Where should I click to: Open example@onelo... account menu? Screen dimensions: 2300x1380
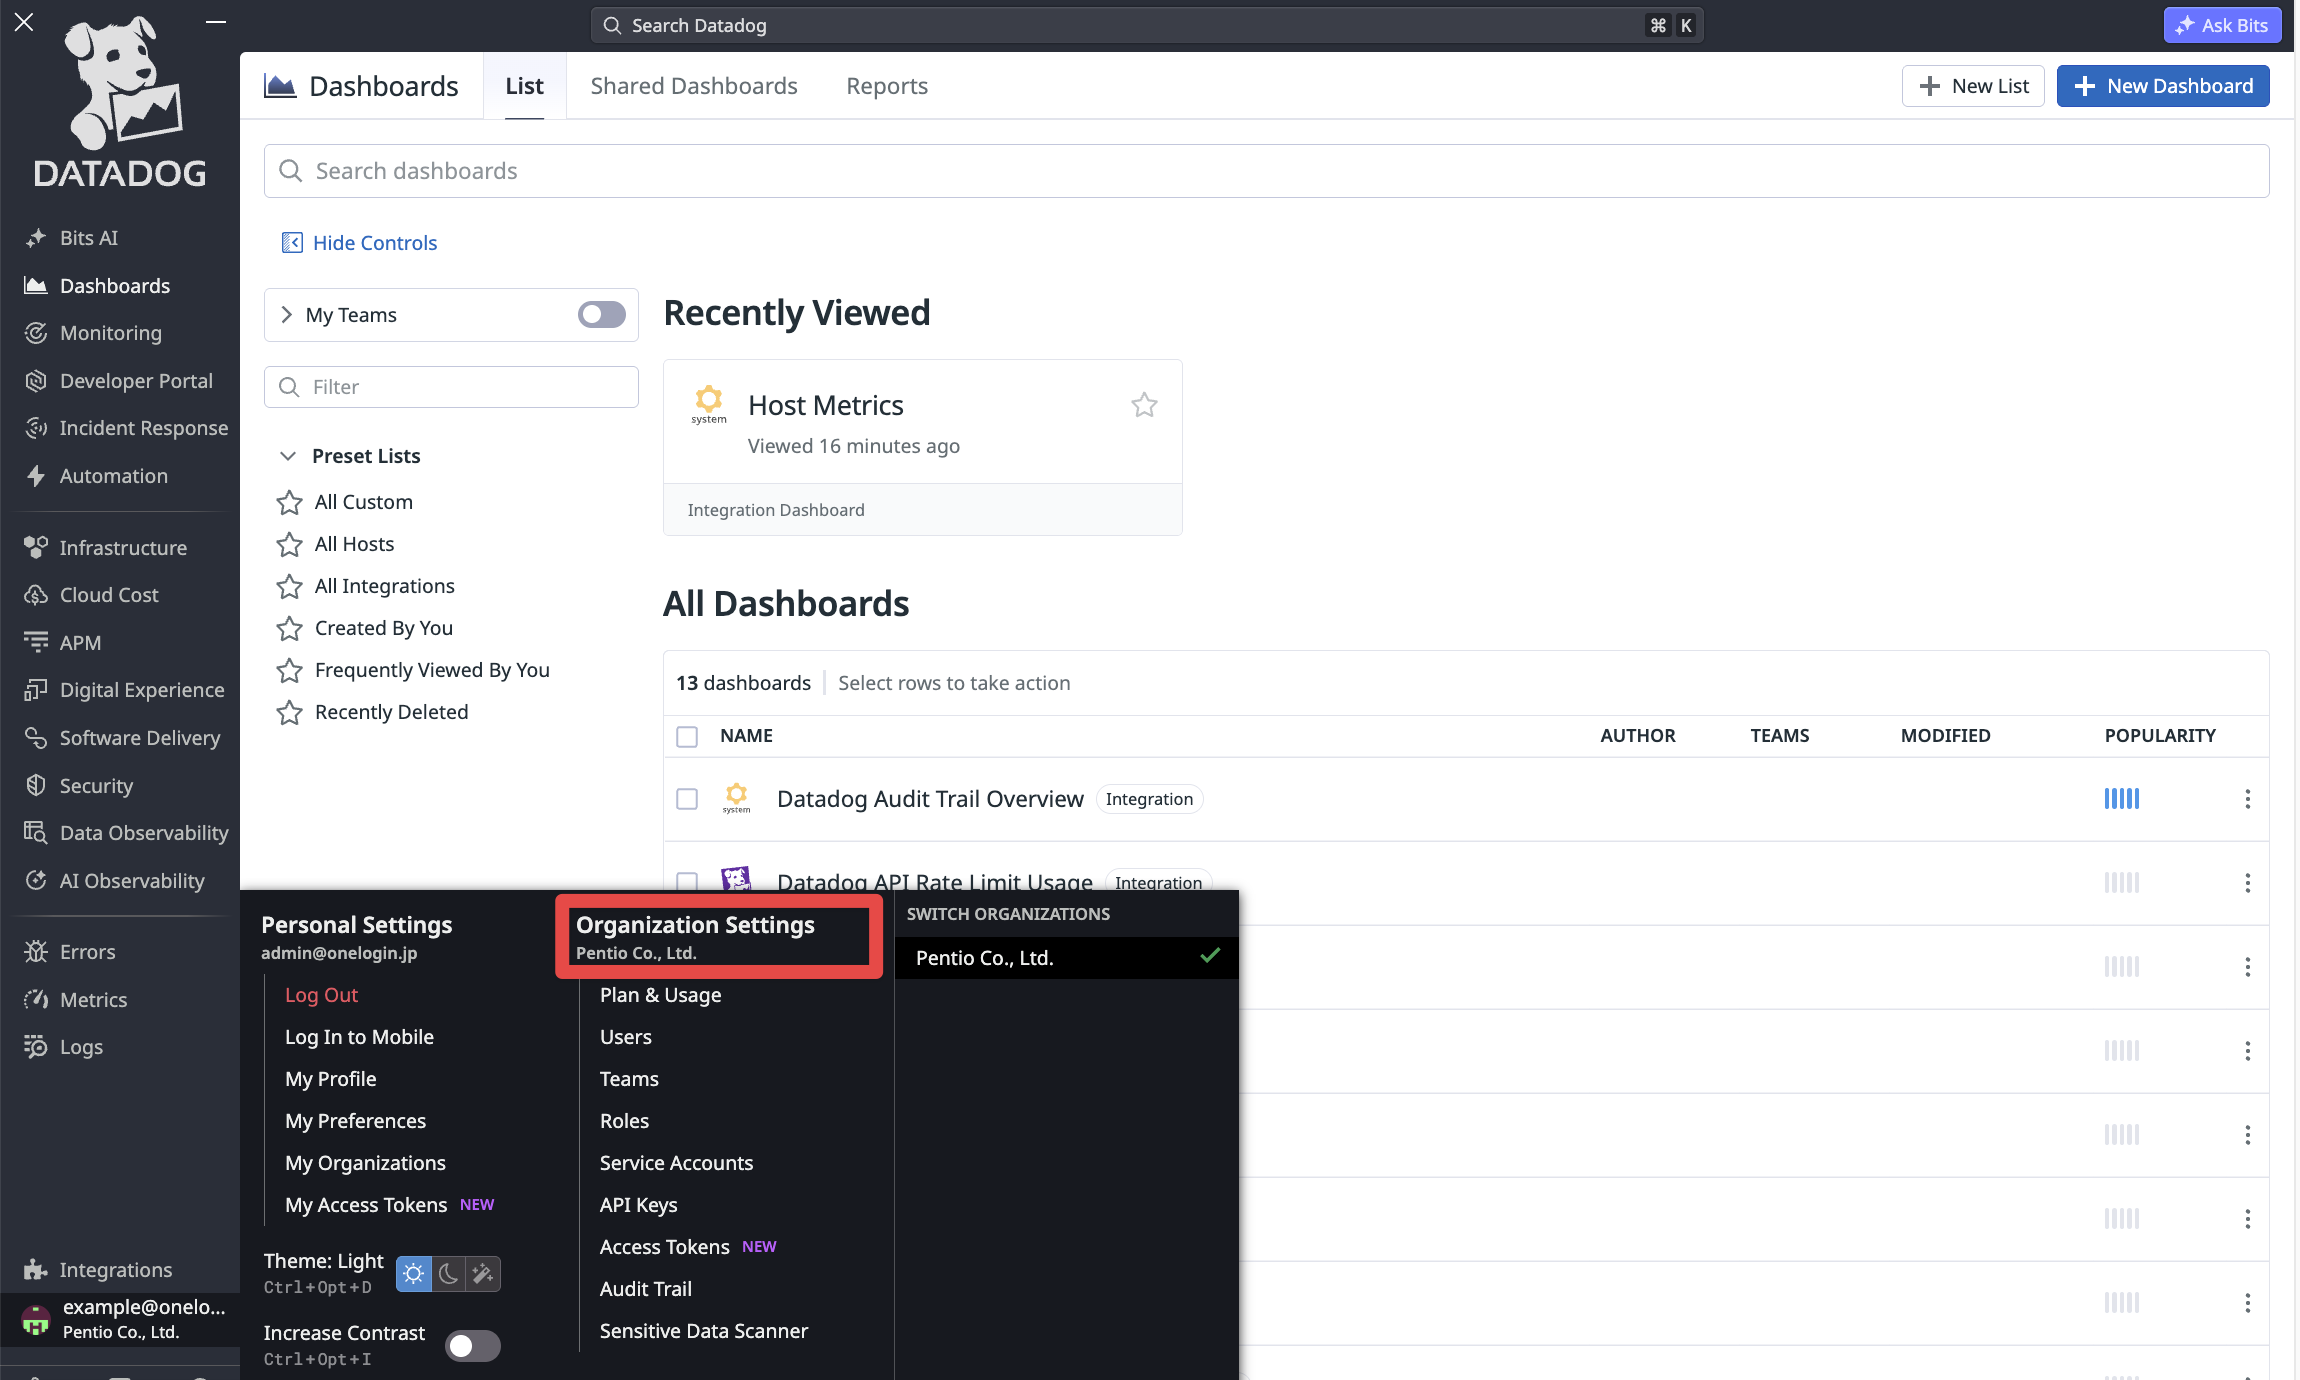pos(120,1319)
